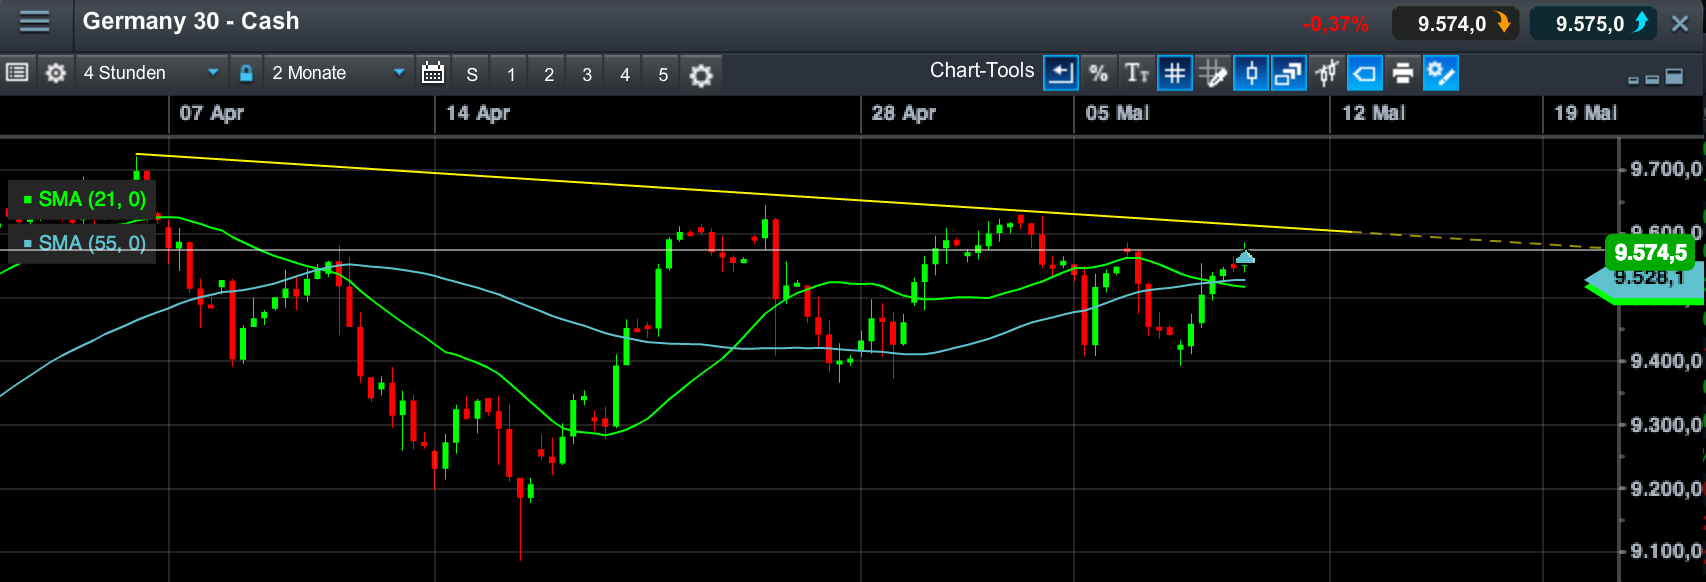Select chart preset 5
This screenshot has width=1706, height=582.
(663, 74)
